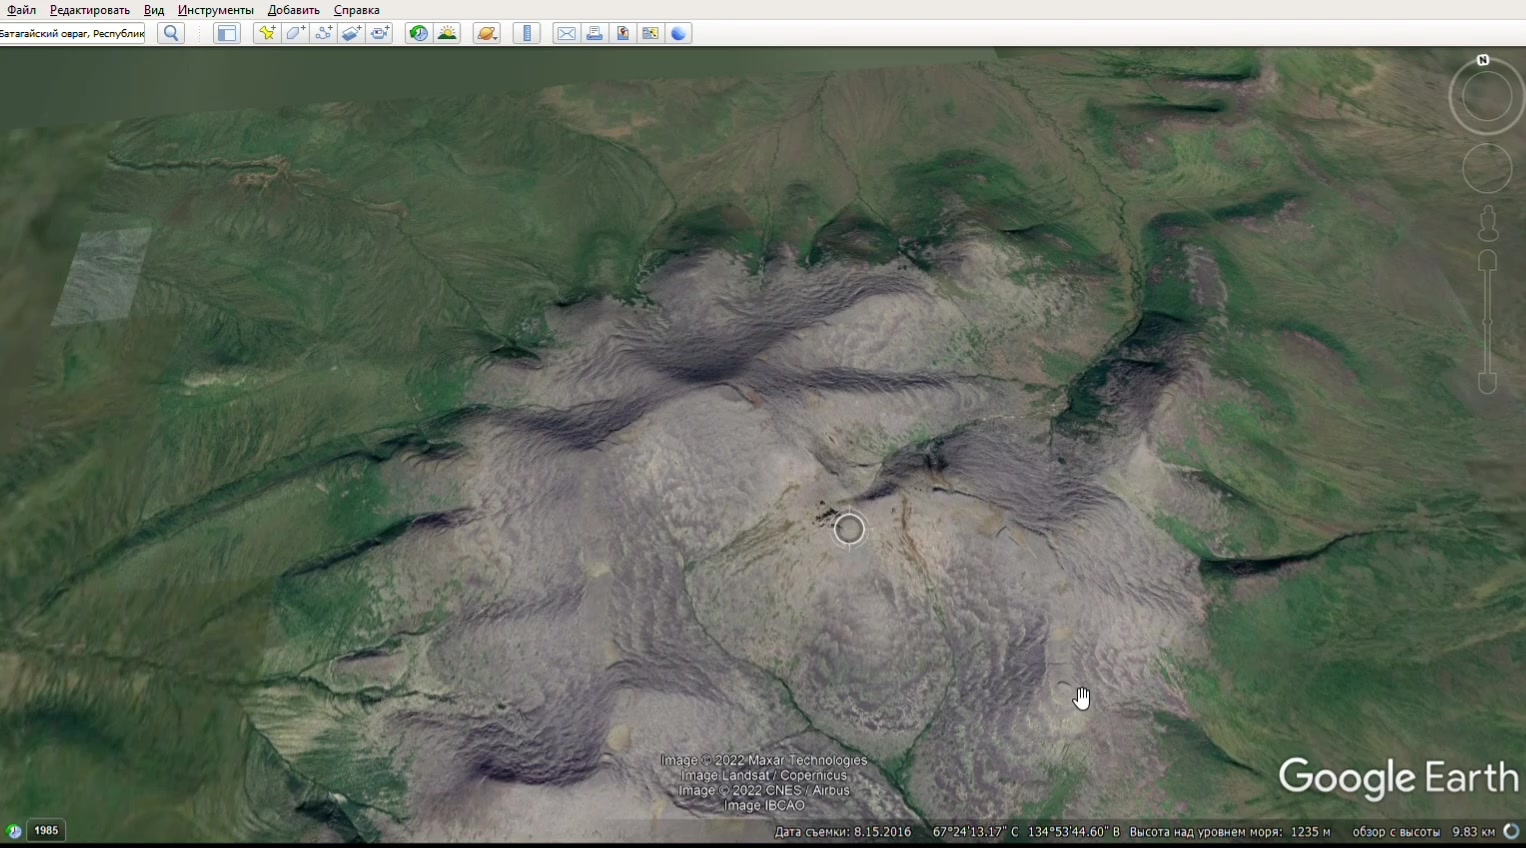Screen dimensions: 1526x848
Task: Open the Справка menu
Action: click(356, 10)
